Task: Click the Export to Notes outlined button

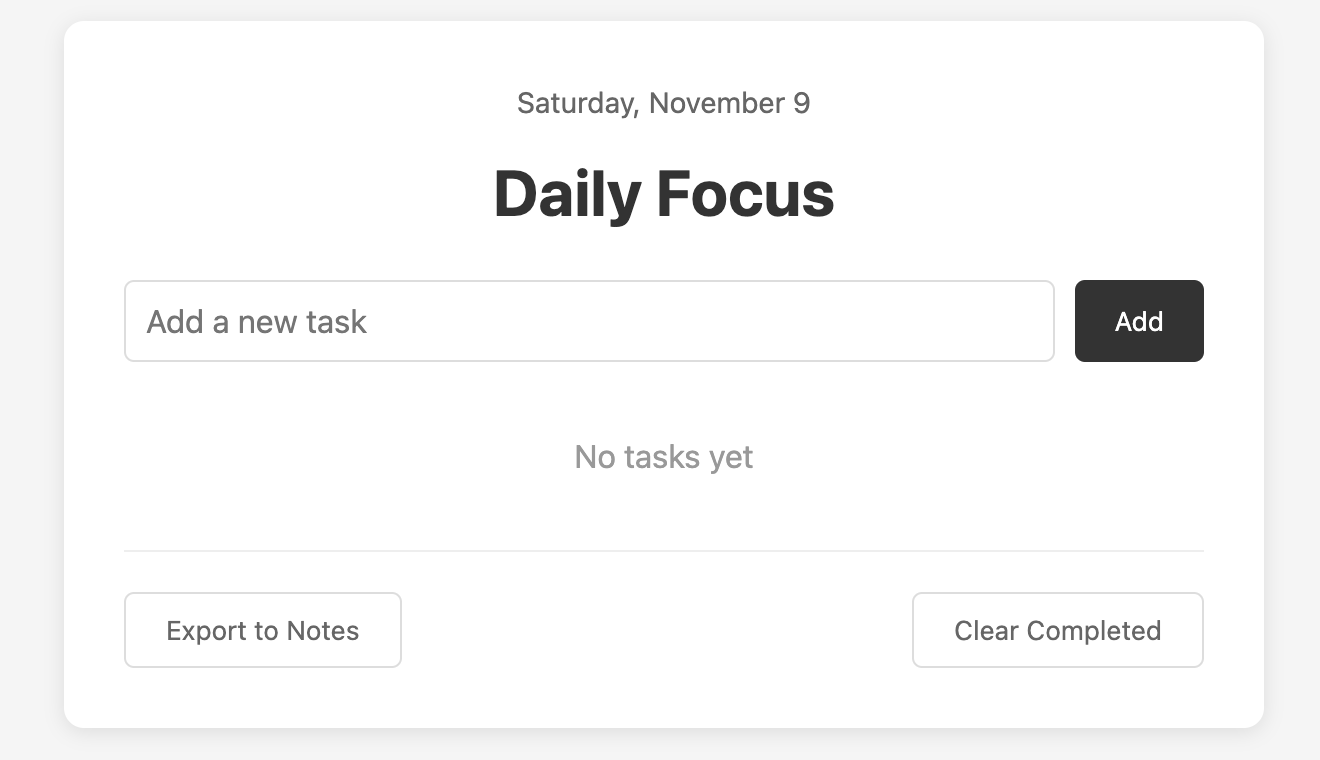Action: (262, 630)
